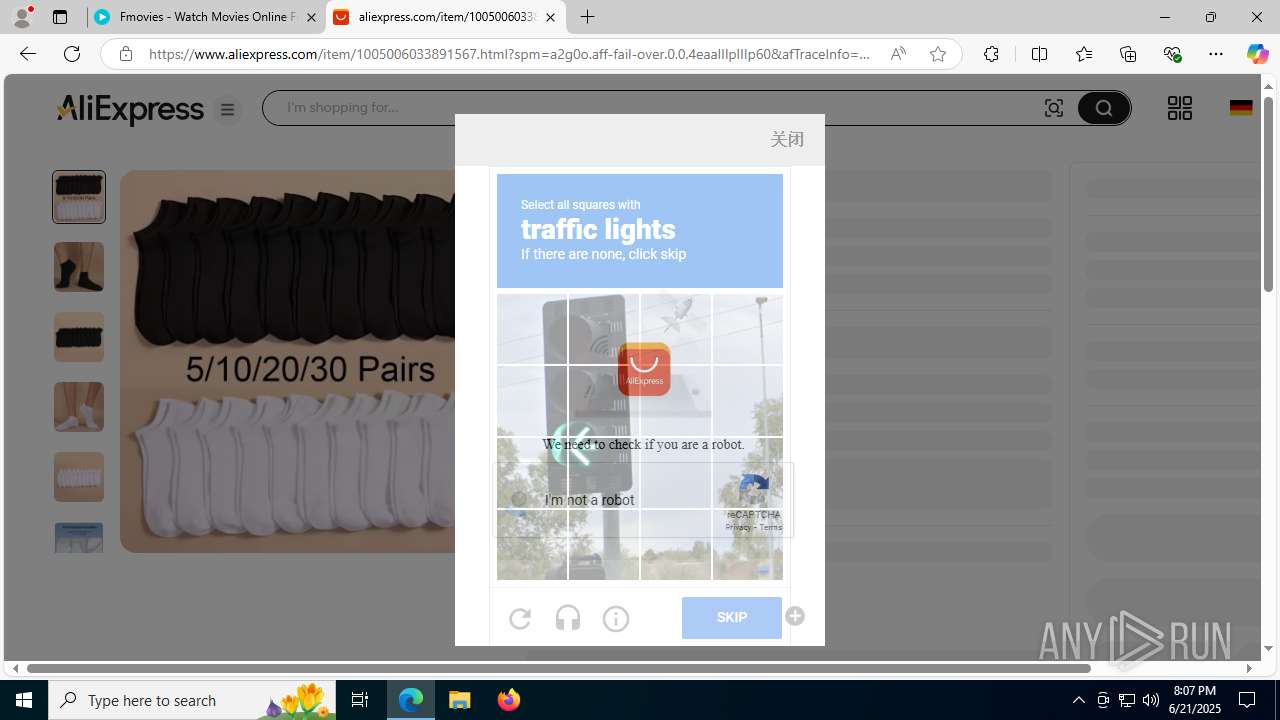Open tab actions menu icon
1280x720 pixels.
point(60,17)
